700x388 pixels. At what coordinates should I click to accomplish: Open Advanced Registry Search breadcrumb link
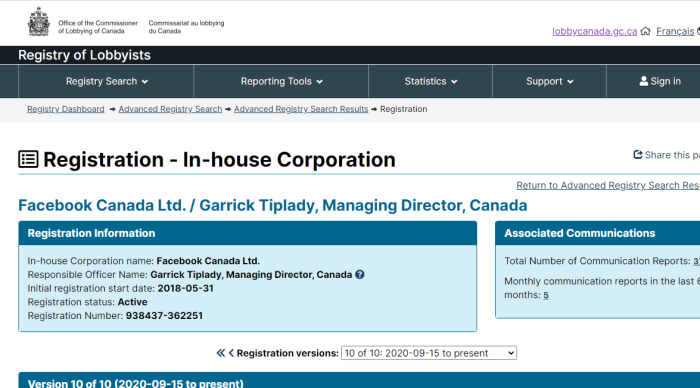170,109
